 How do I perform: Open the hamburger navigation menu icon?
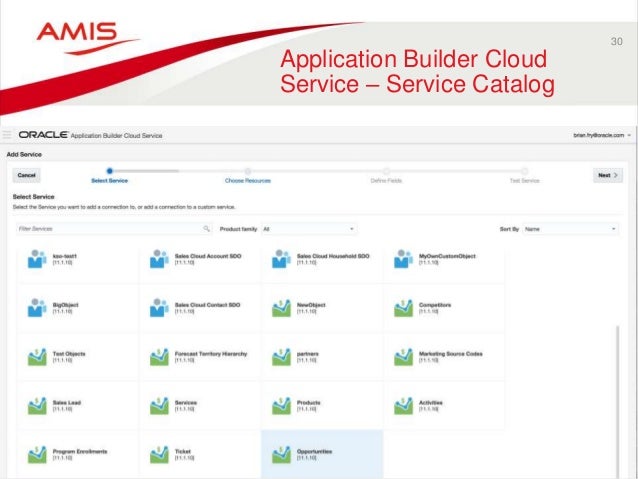[x=7, y=135]
